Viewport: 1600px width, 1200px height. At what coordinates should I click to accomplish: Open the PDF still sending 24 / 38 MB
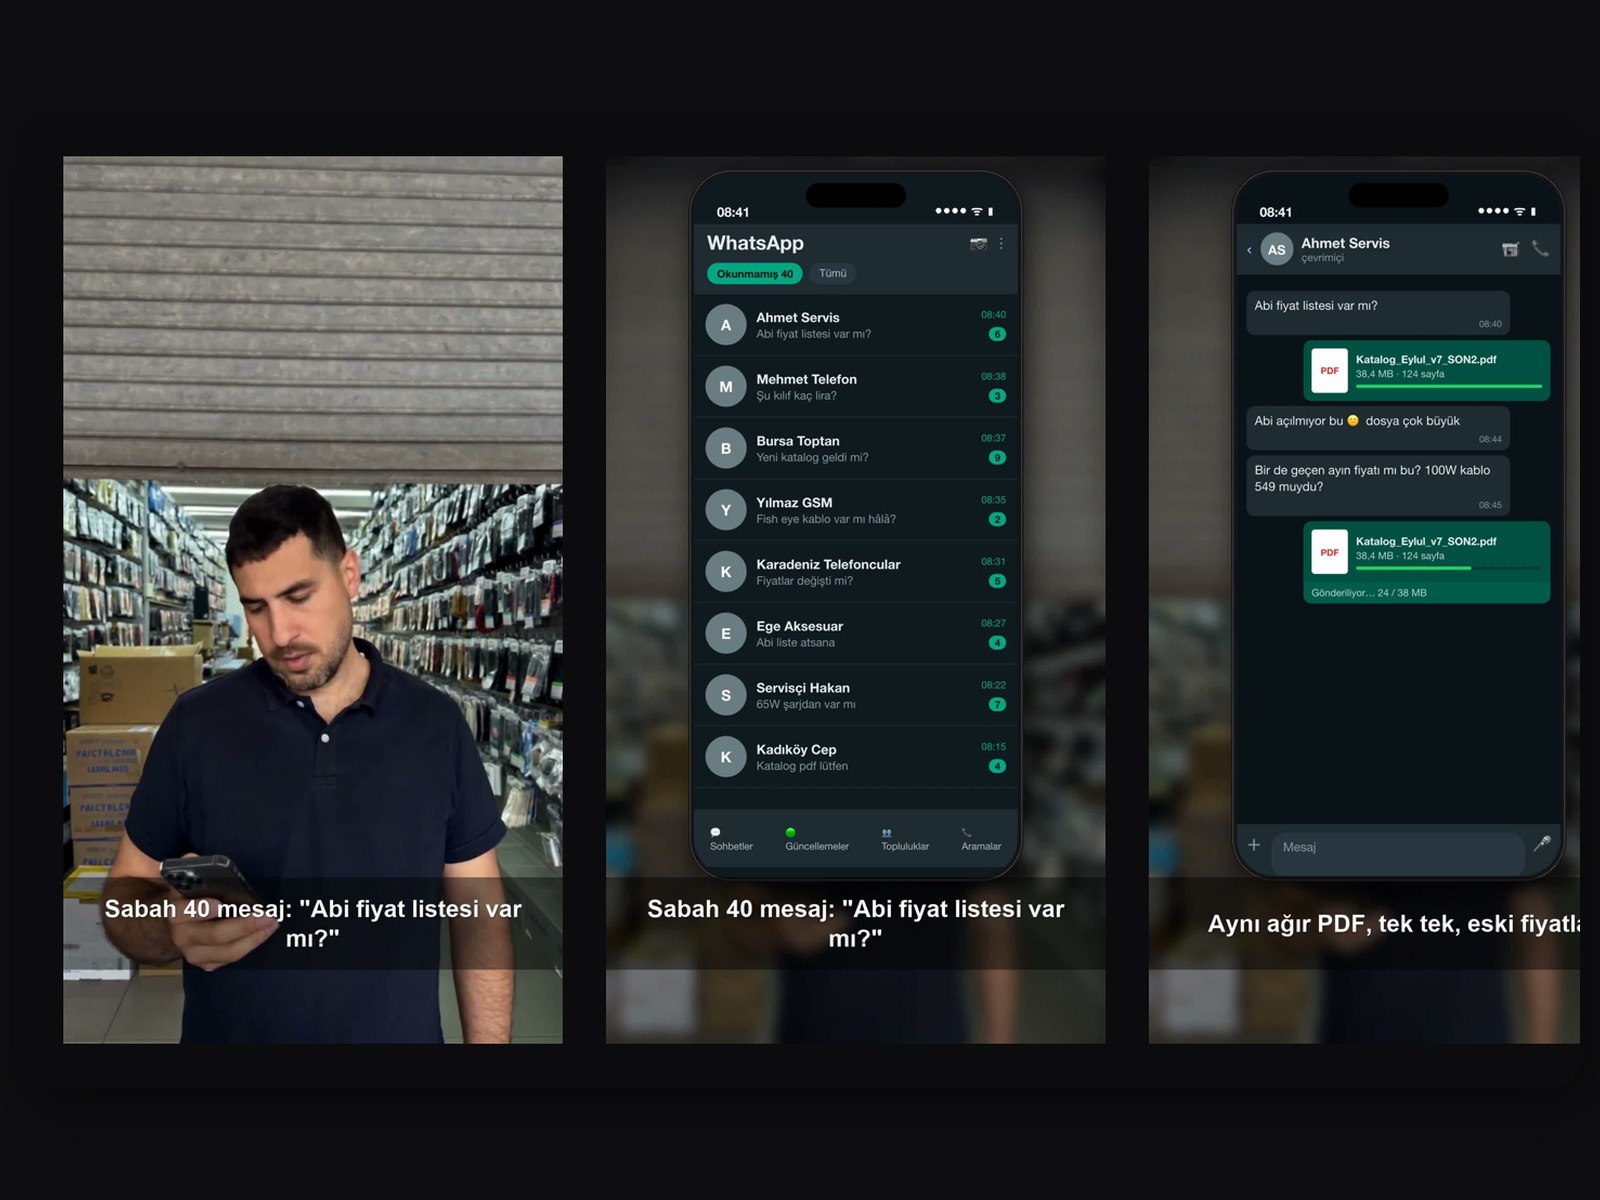click(x=1426, y=562)
